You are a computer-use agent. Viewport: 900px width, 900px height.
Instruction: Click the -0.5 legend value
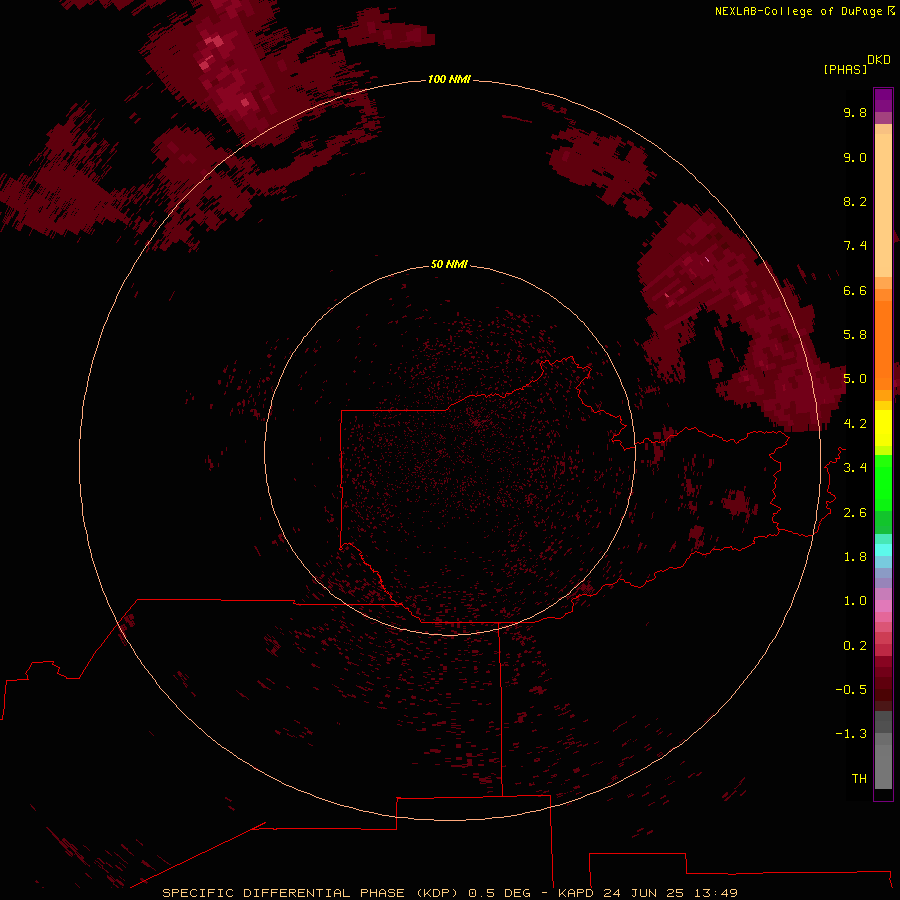click(x=851, y=690)
